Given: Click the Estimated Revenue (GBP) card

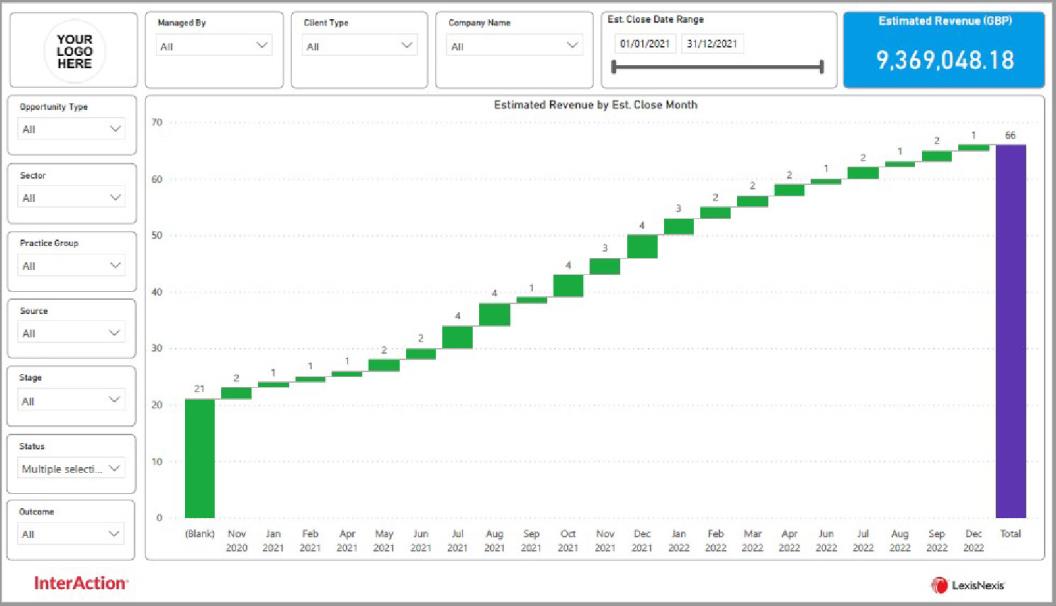Looking at the screenshot, I should tap(944, 50).
